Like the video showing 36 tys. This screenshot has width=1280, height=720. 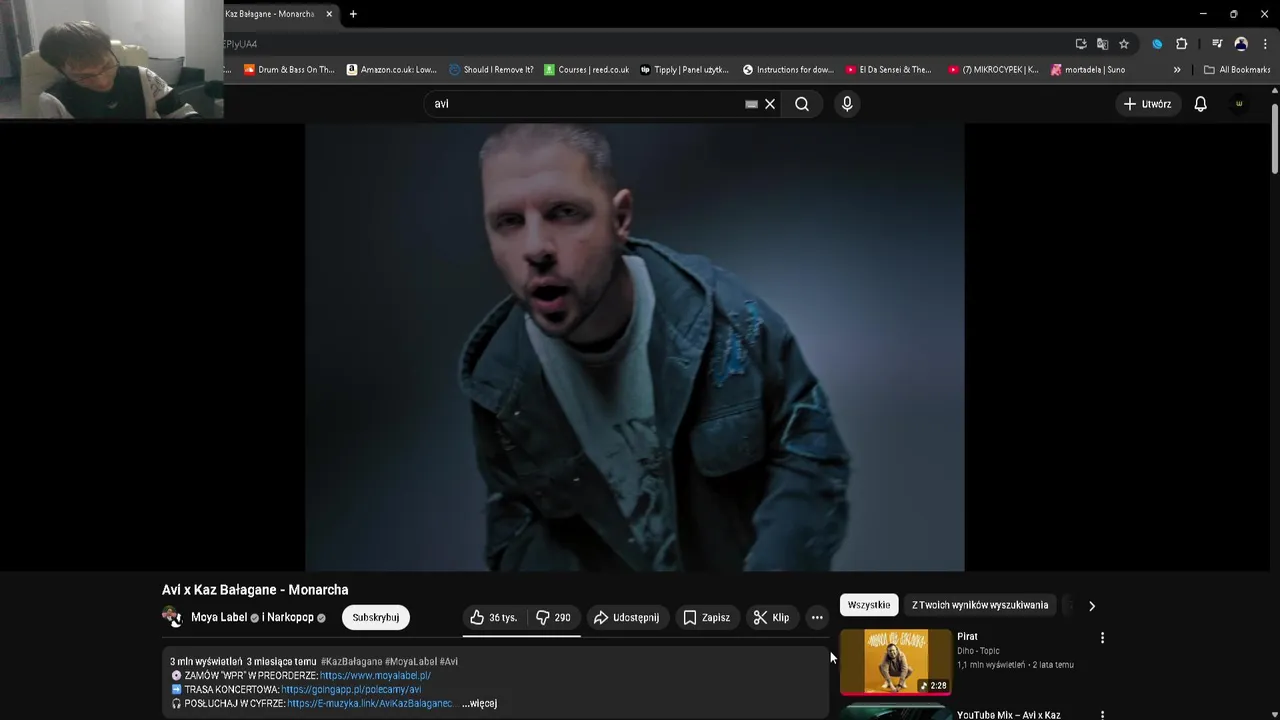[x=494, y=617]
